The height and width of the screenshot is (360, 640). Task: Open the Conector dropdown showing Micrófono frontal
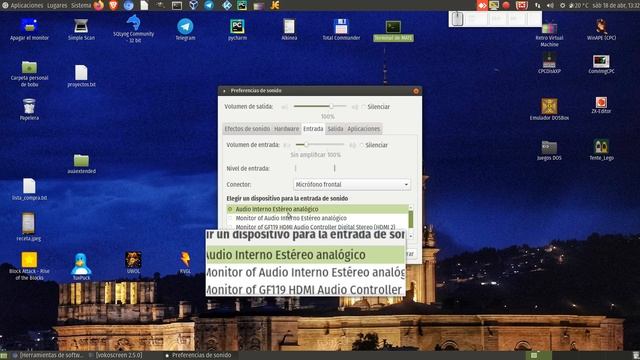(352, 184)
